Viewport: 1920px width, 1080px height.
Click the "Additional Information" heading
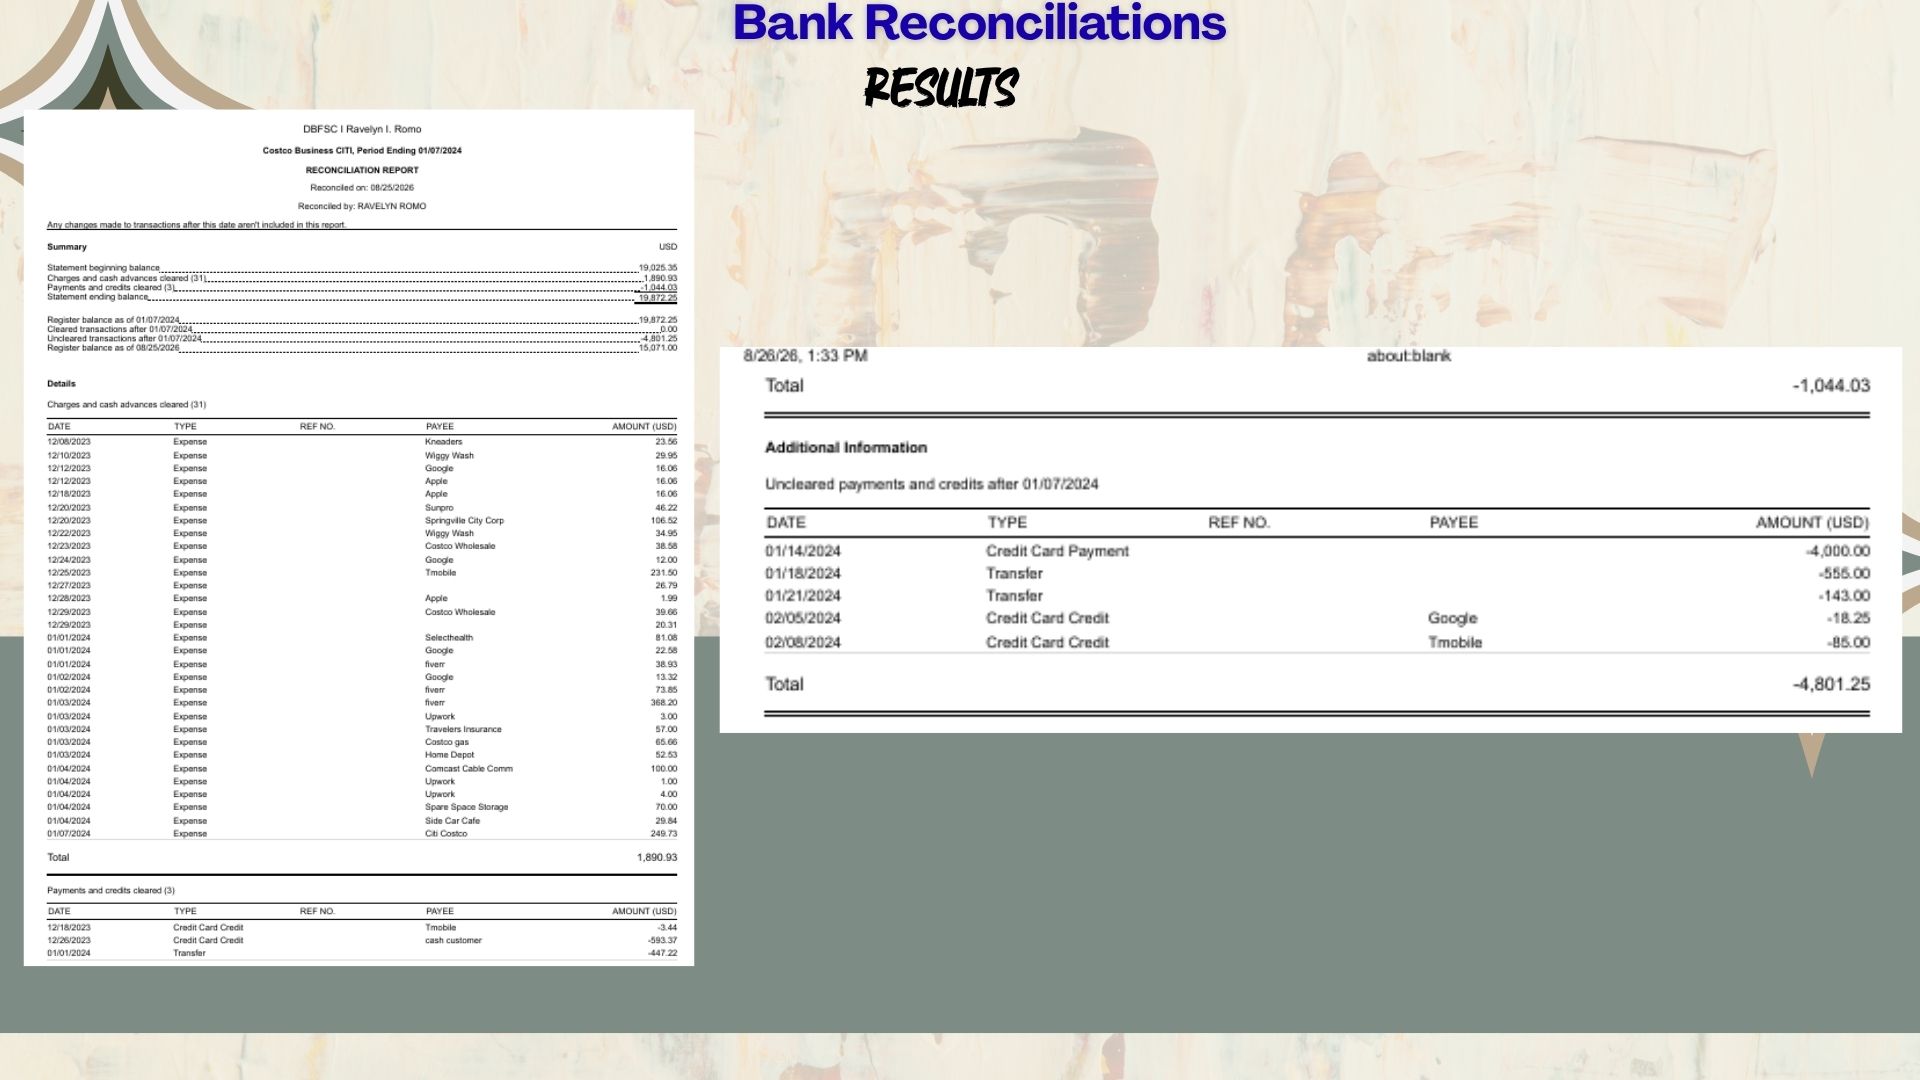846,448
